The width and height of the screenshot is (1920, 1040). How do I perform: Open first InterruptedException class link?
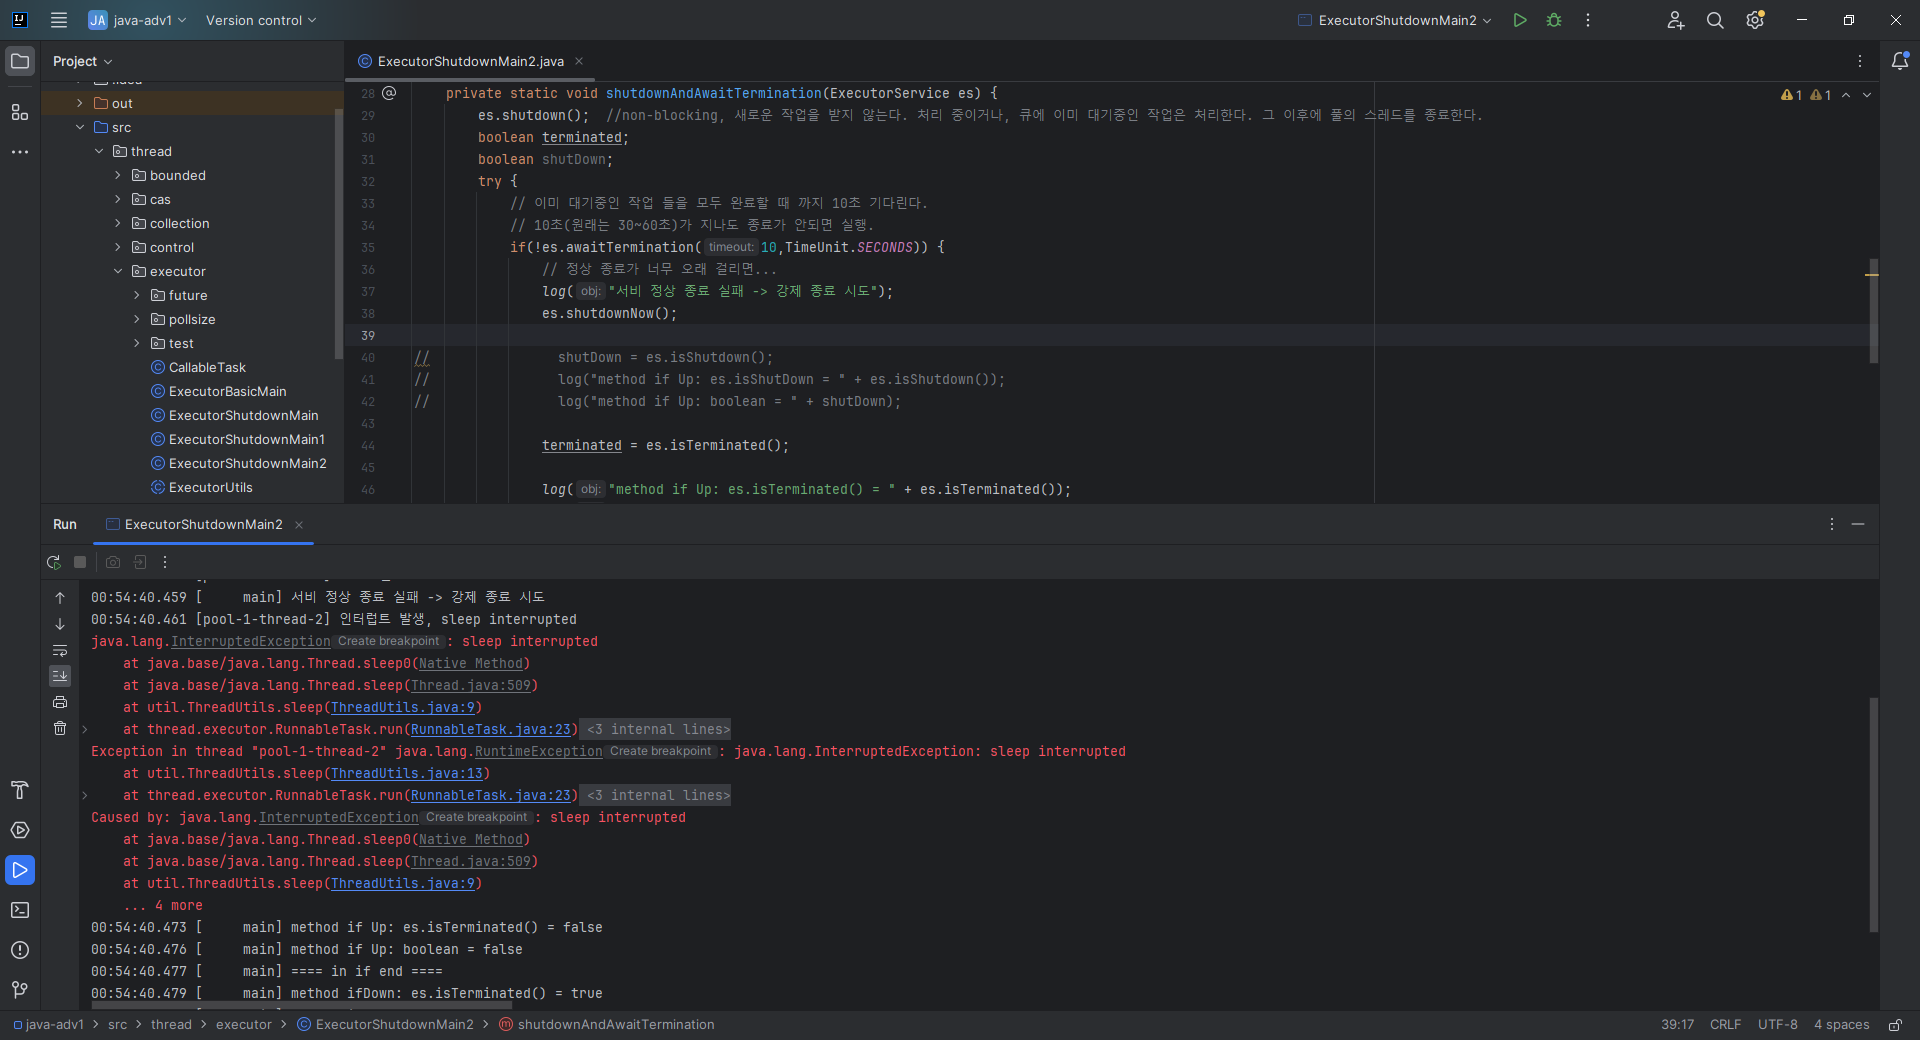(x=250, y=641)
